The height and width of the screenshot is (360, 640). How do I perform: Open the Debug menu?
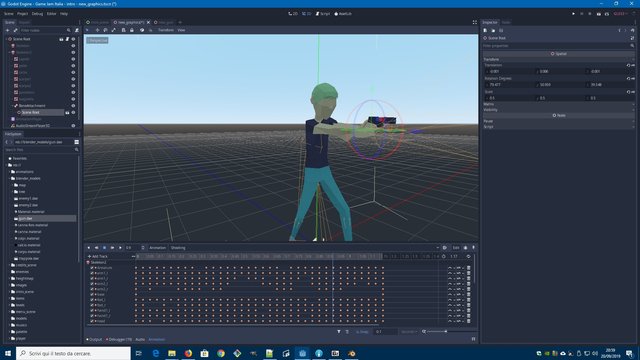(37, 13)
